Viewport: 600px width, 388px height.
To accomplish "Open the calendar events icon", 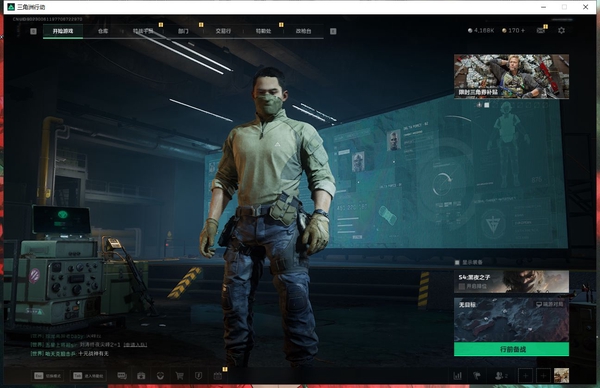I will tap(217, 376).
